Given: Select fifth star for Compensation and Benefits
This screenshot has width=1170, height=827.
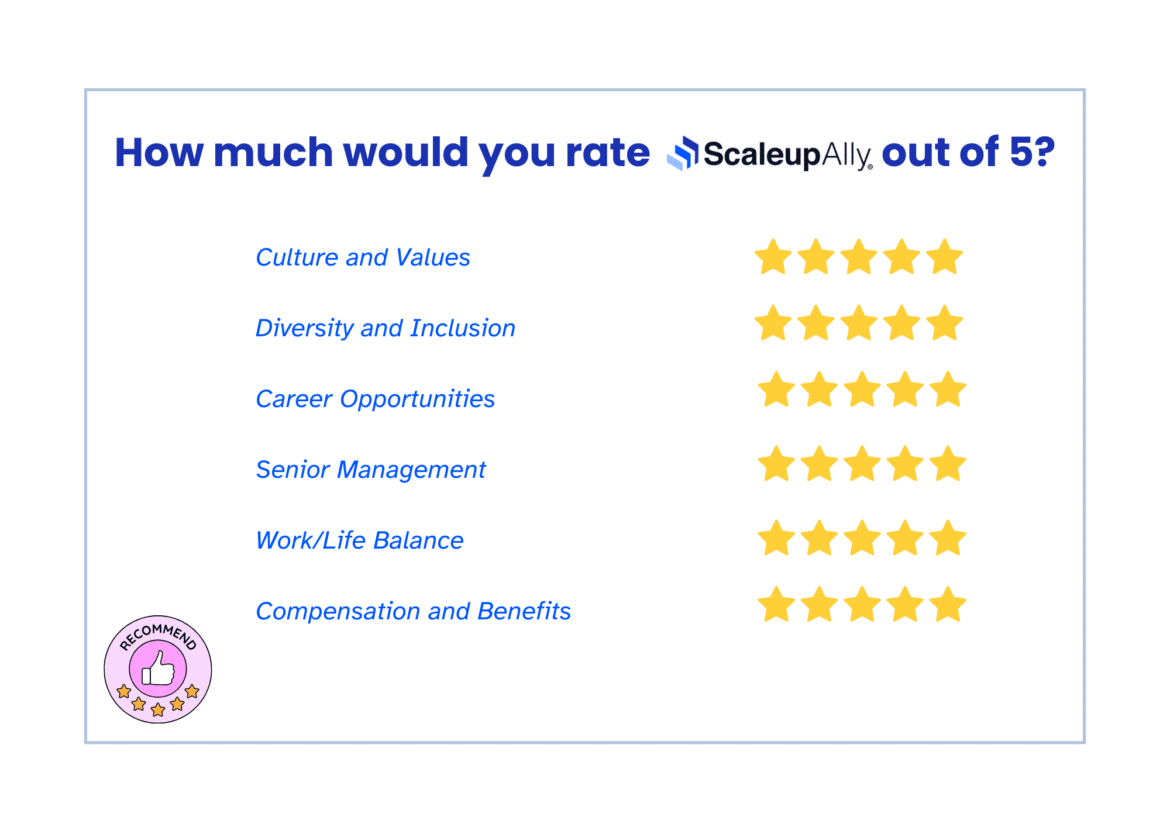Looking at the screenshot, I should pyautogui.click(x=948, y=605).
